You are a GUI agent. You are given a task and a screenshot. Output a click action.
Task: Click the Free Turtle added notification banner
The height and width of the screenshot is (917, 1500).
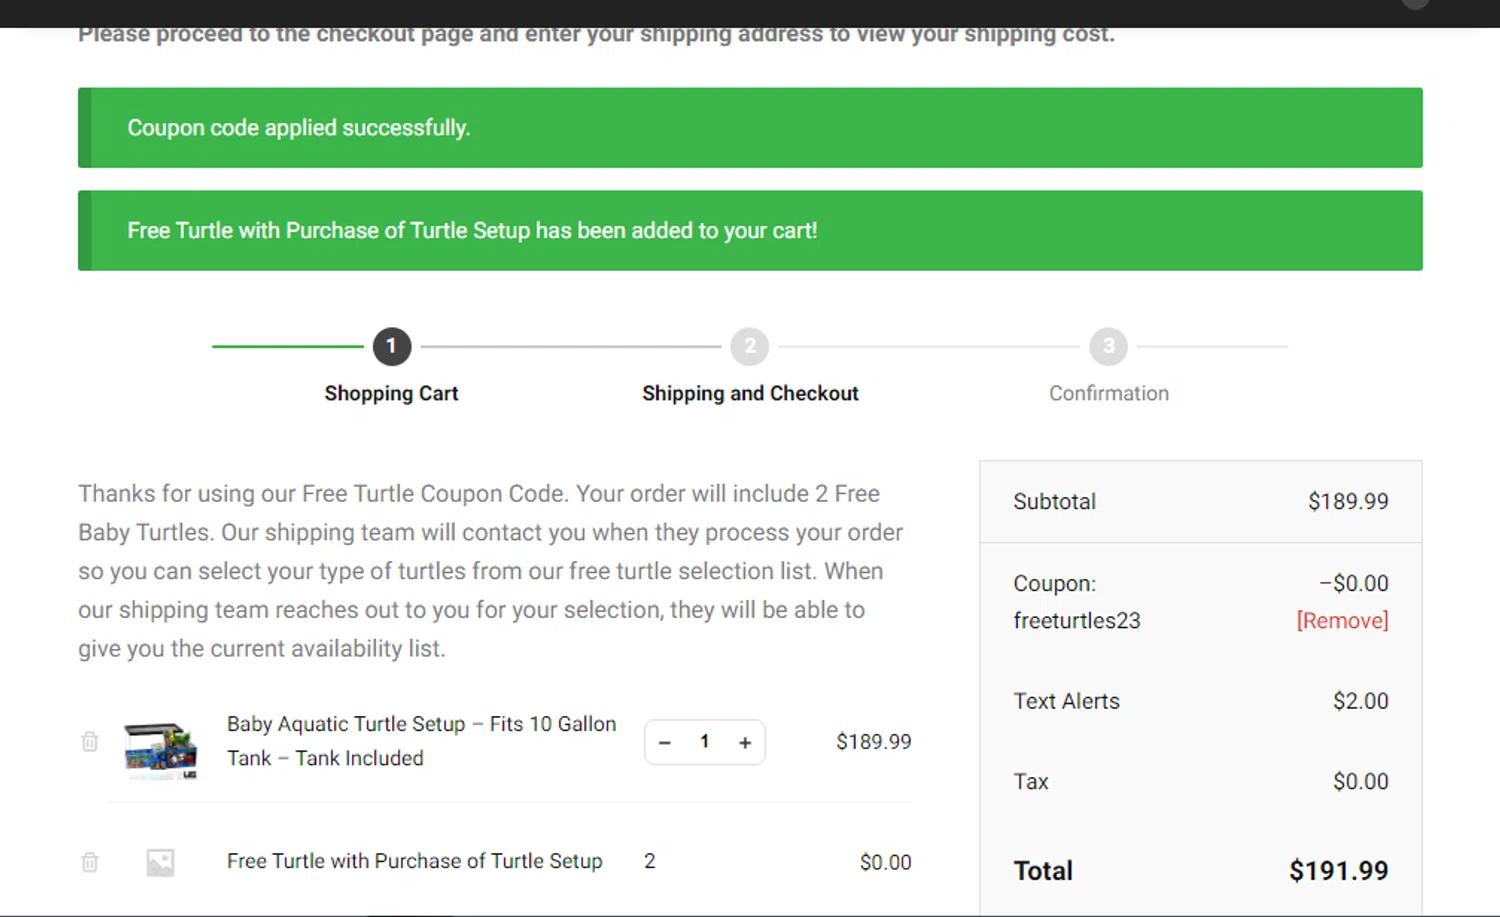(x=750, y=231)
